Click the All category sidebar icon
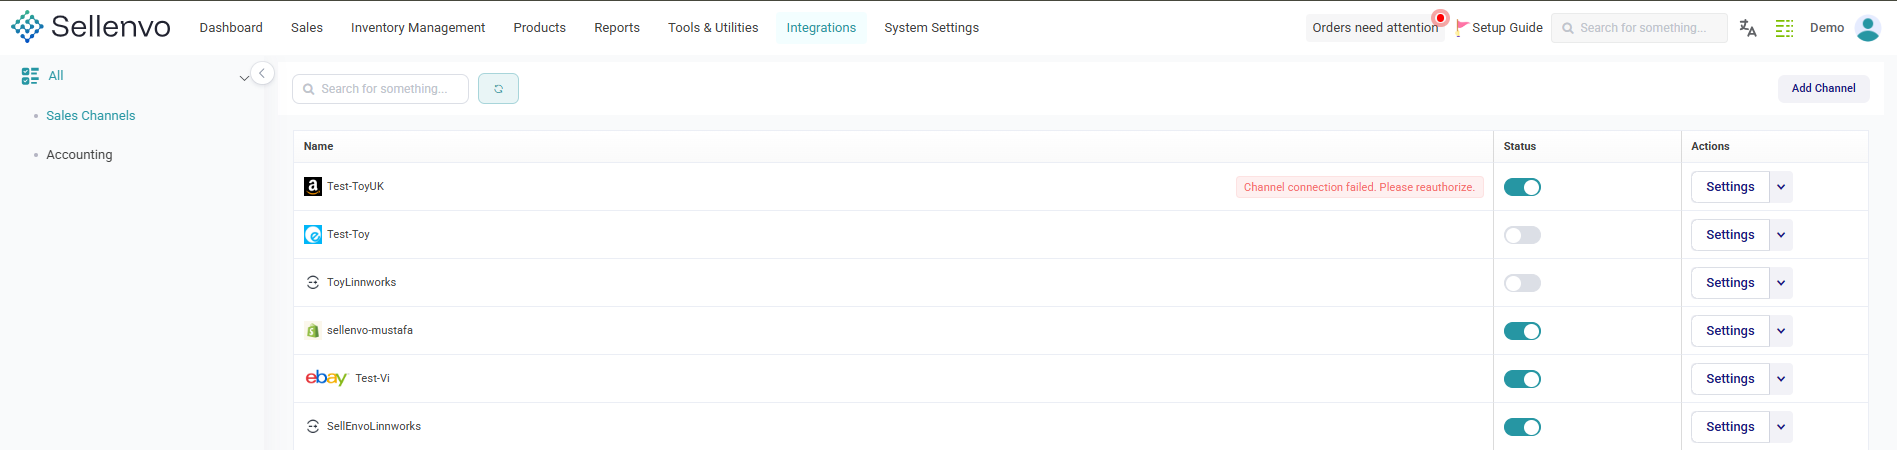 tap(30, 76)
